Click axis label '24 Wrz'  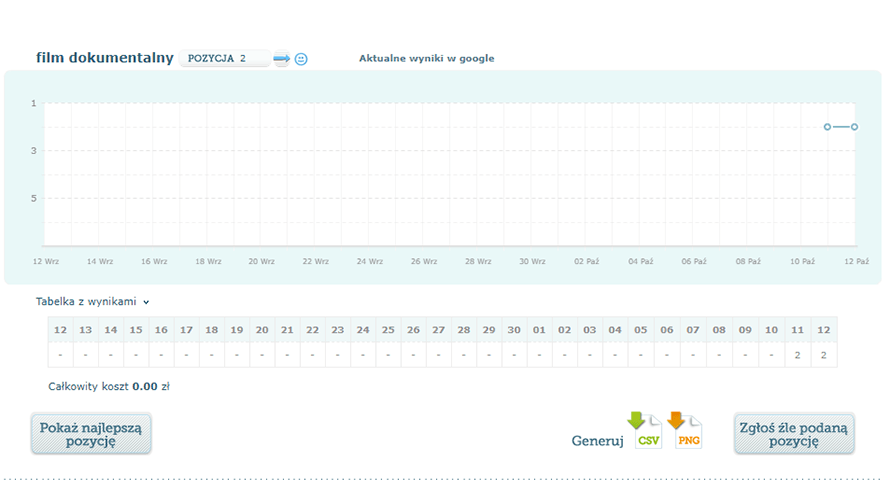(x=370, y=262)
